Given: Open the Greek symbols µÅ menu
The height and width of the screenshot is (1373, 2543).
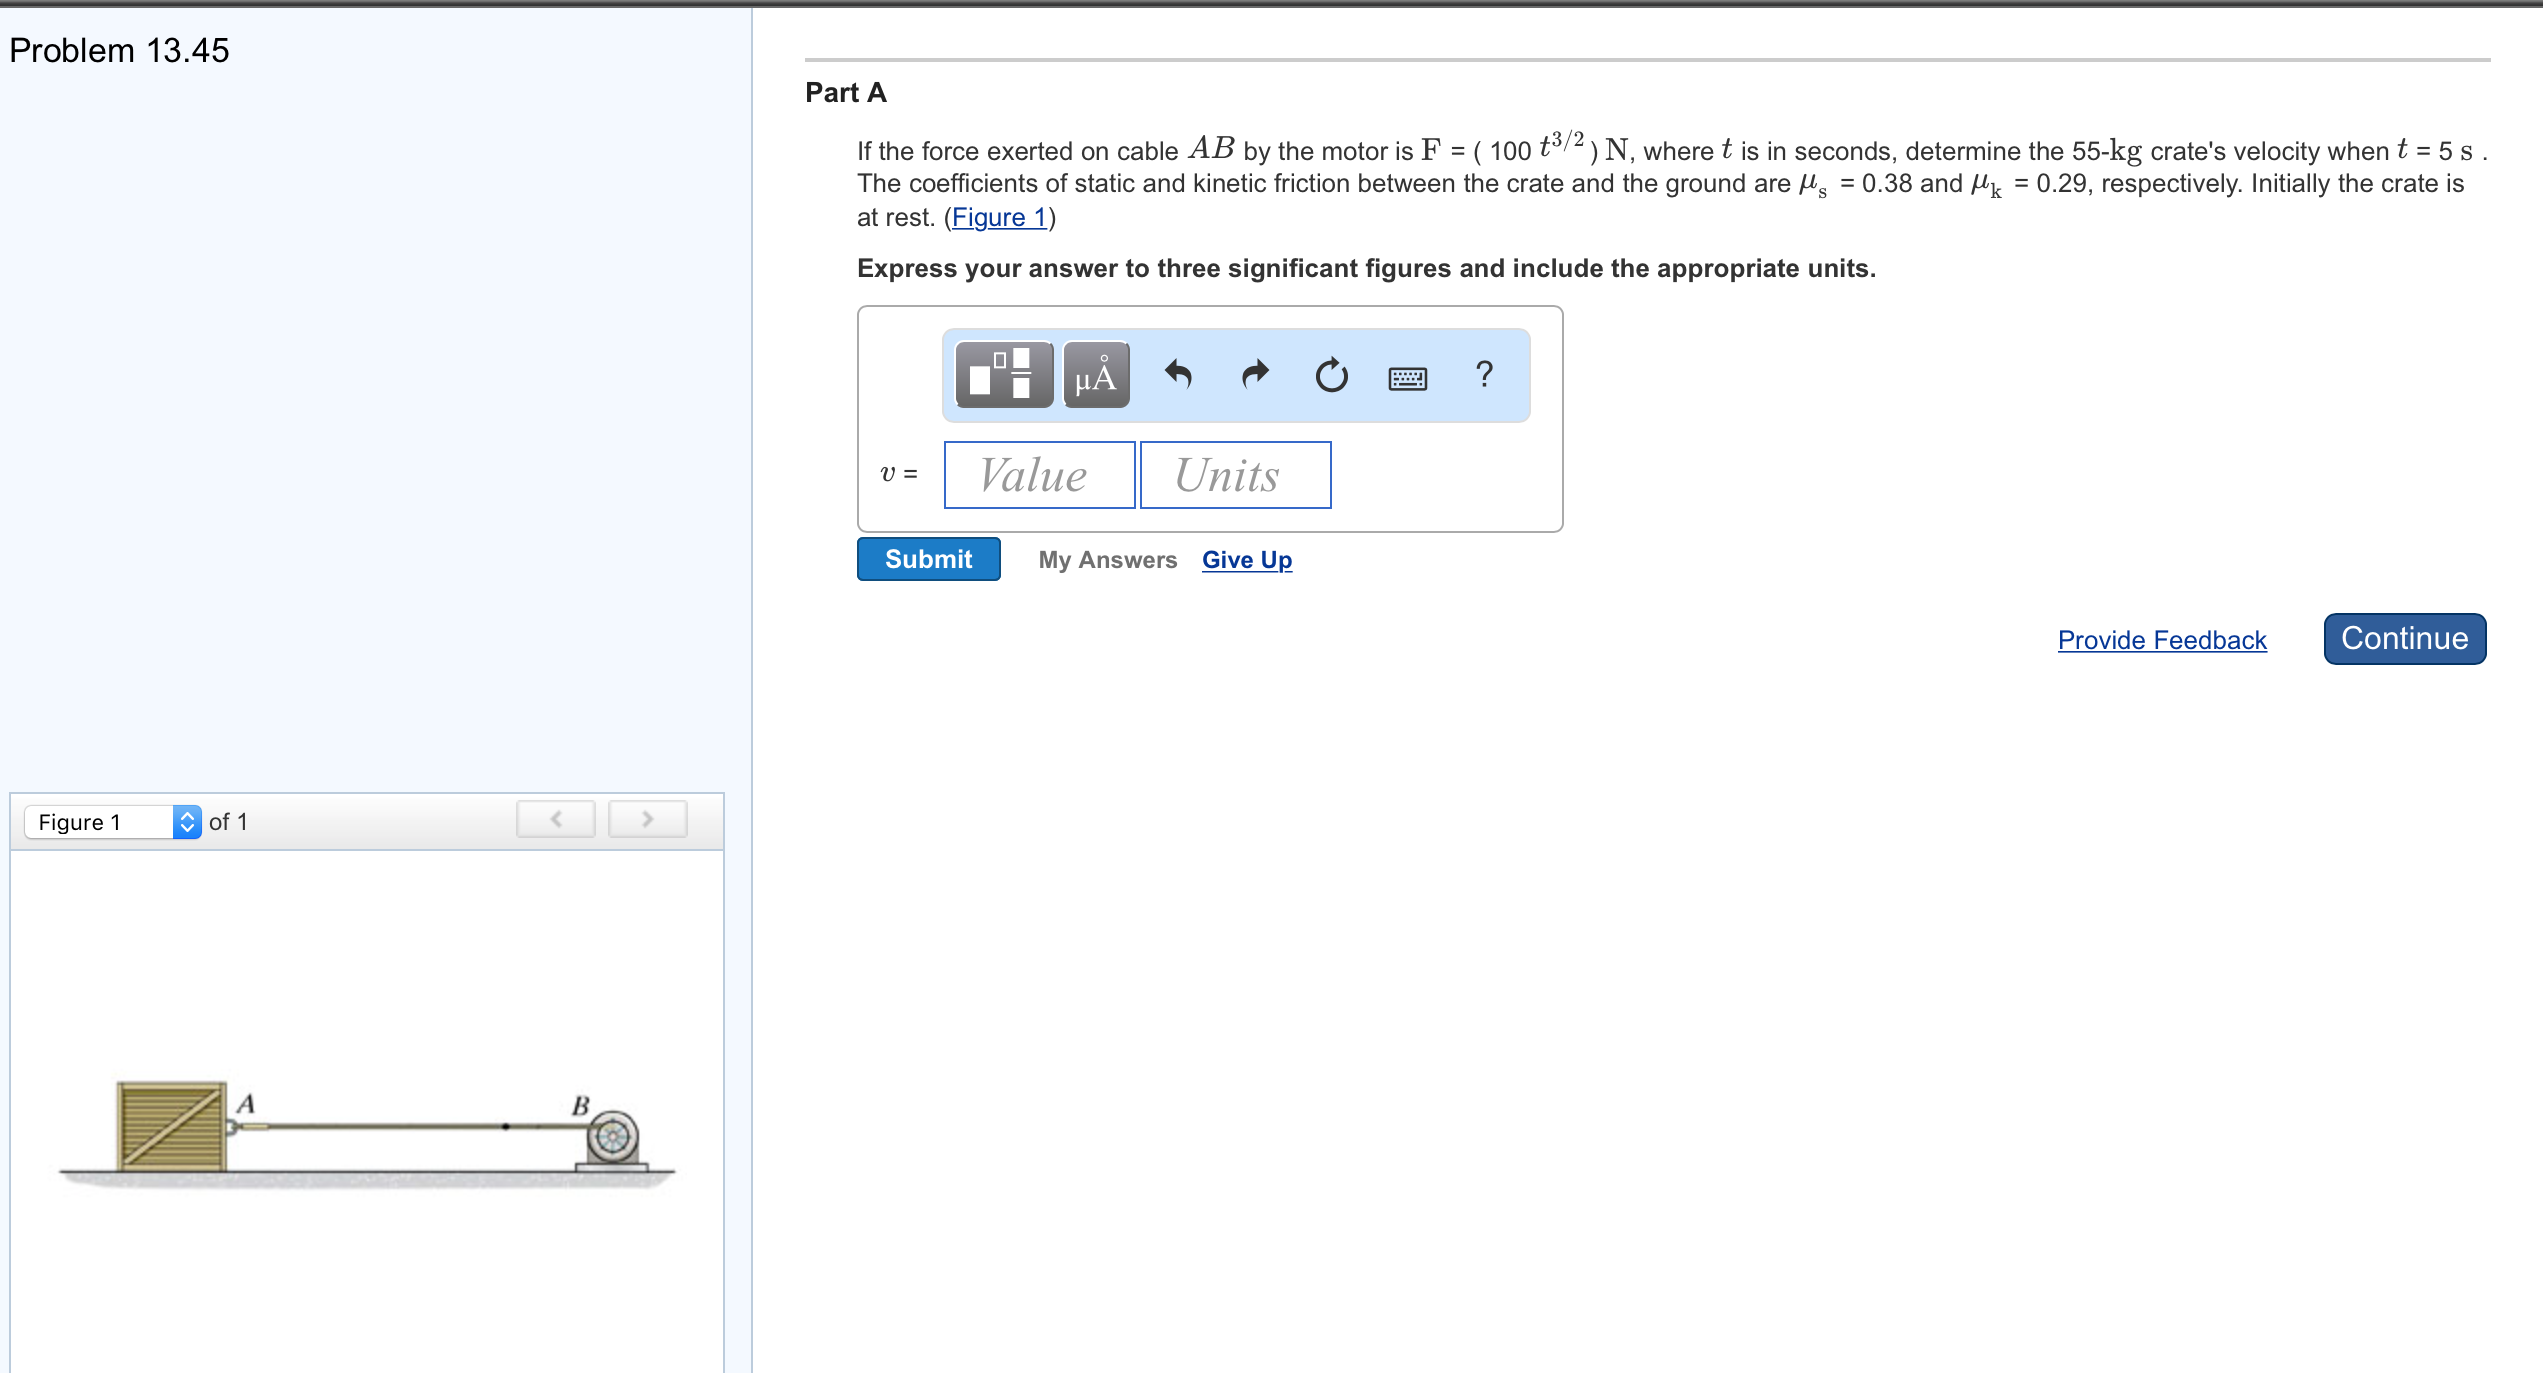Looking at the screenshot, I should click(x=1096, y=375).
